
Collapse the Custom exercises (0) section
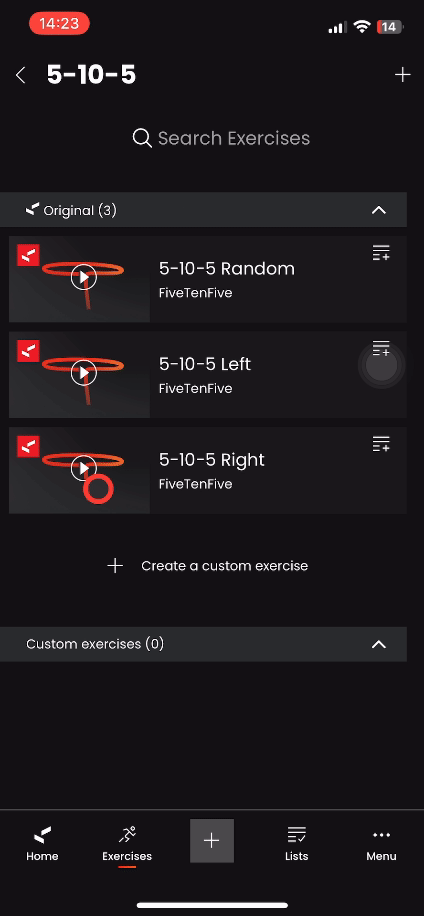379,644
